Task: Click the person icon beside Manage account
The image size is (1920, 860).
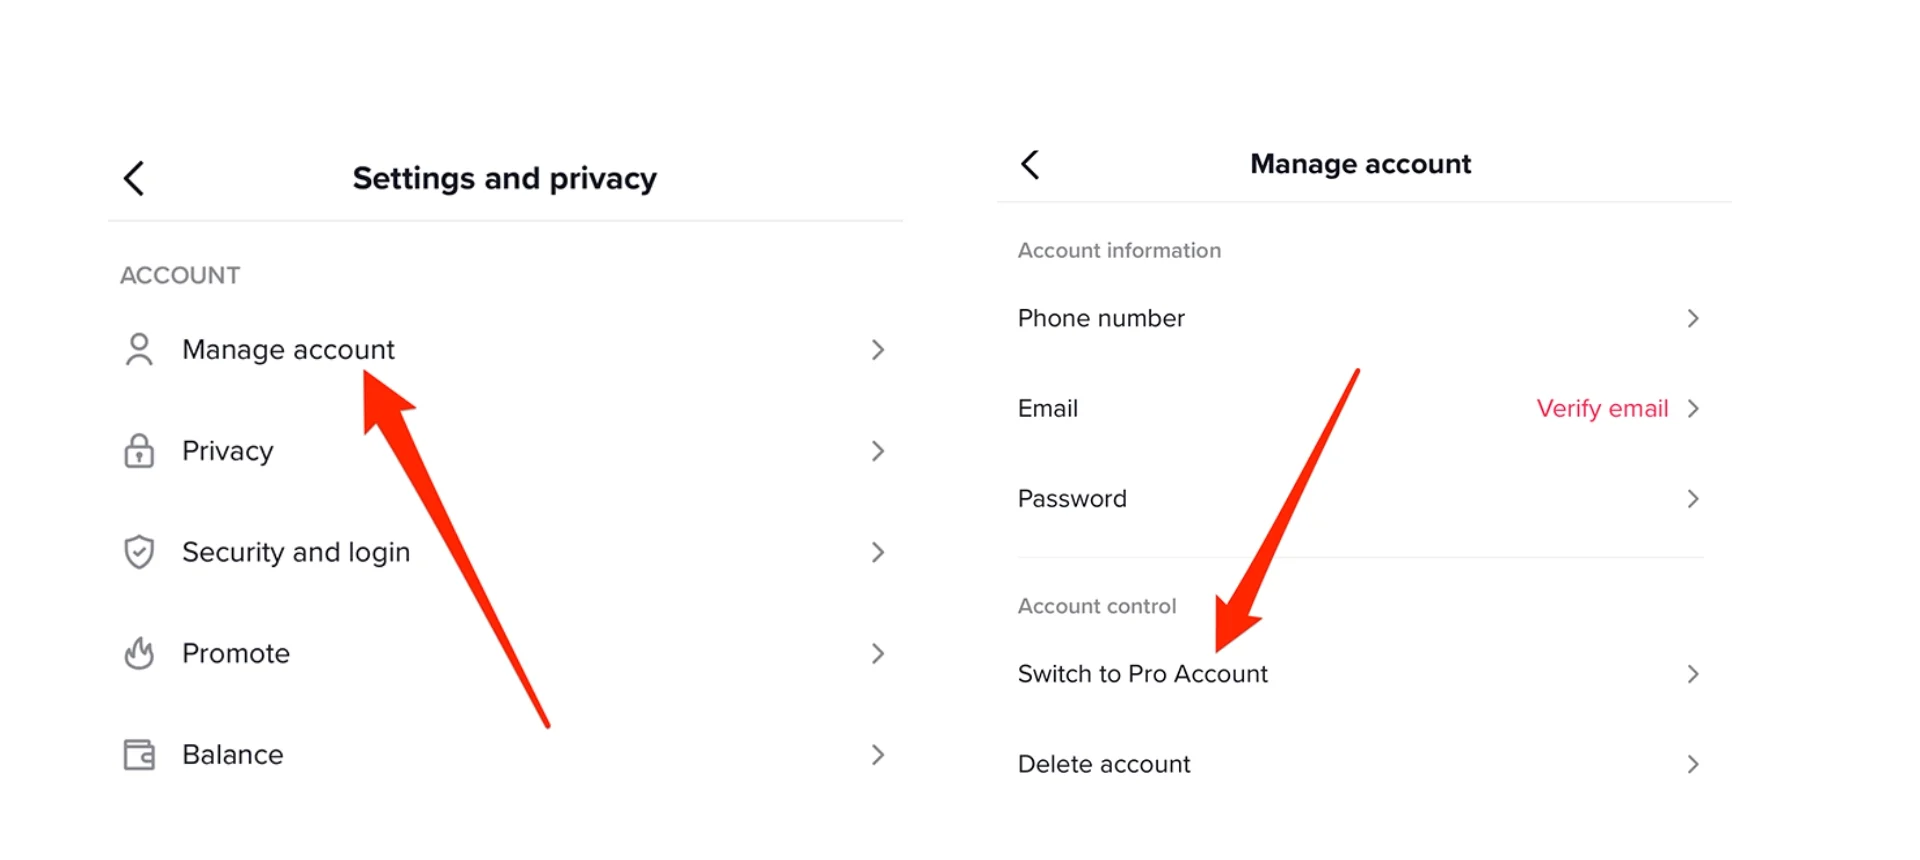Action: click(x=139, y=350)
